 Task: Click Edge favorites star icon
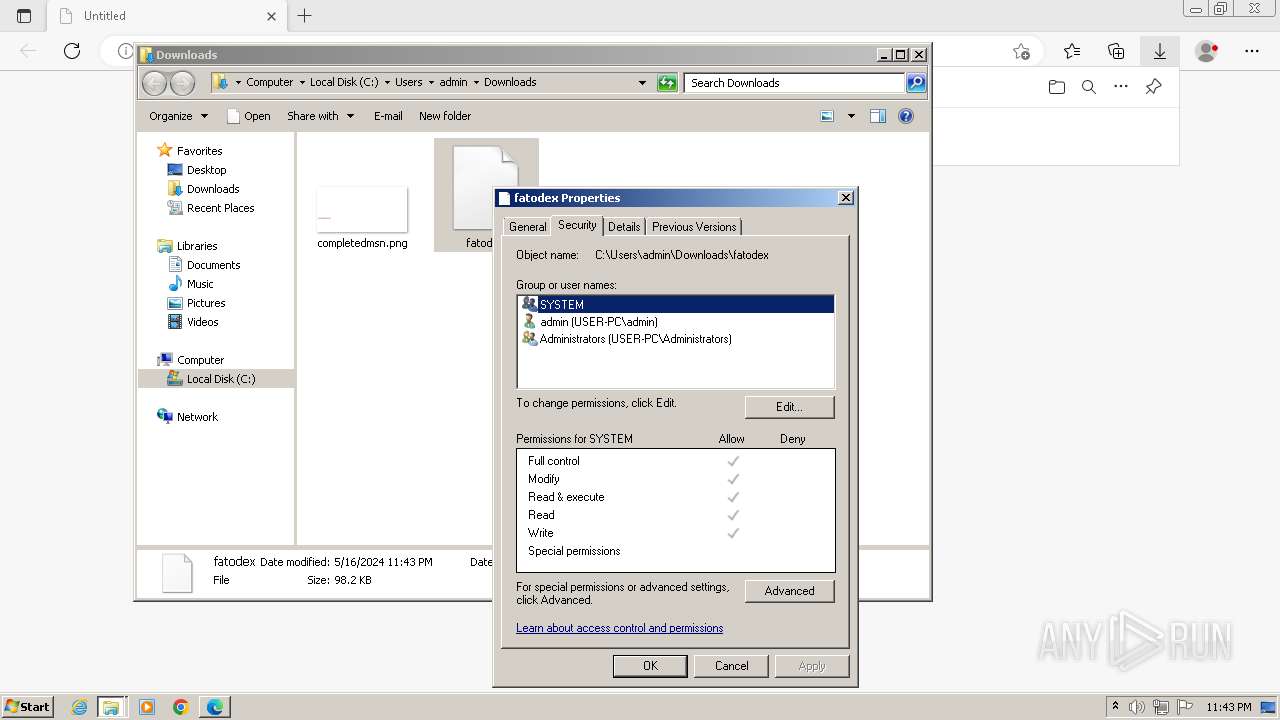point(1021,51)
